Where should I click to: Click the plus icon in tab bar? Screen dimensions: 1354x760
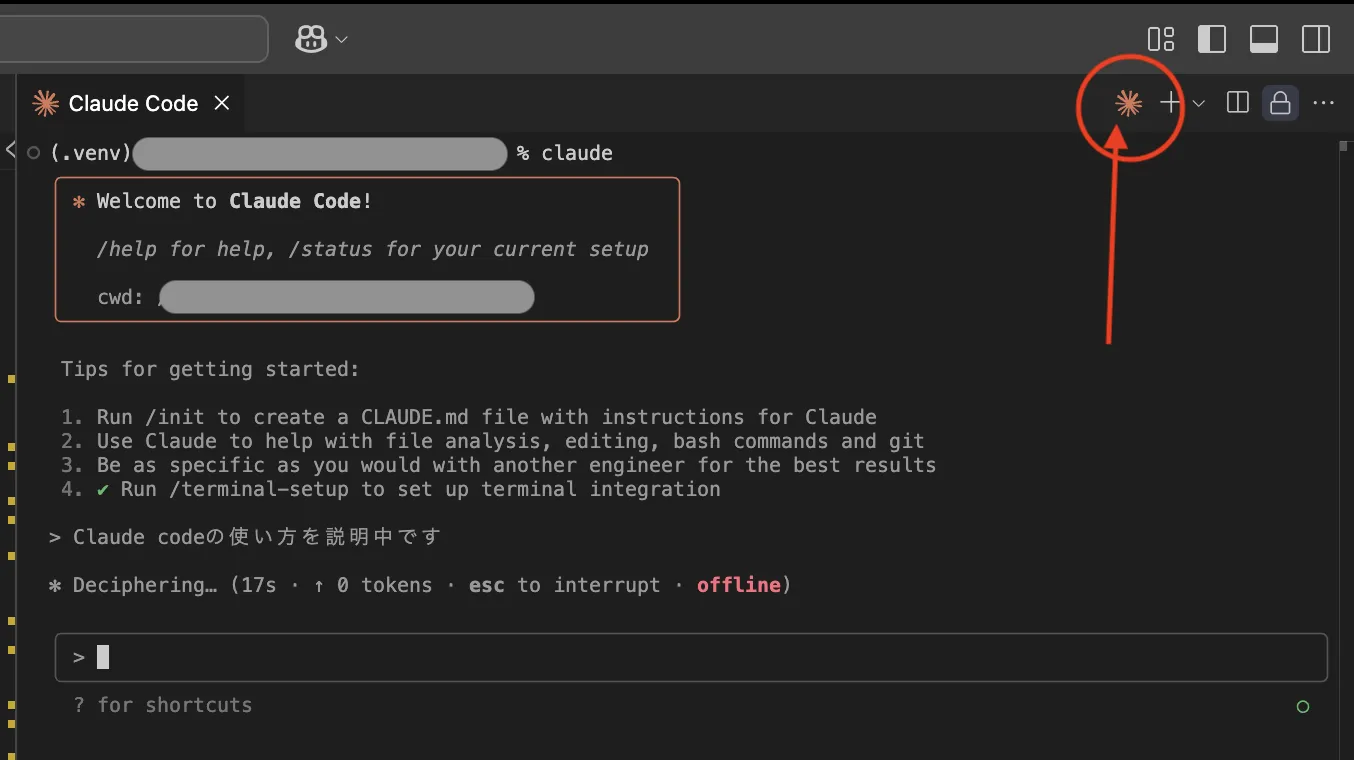(x=1170, y=102)
